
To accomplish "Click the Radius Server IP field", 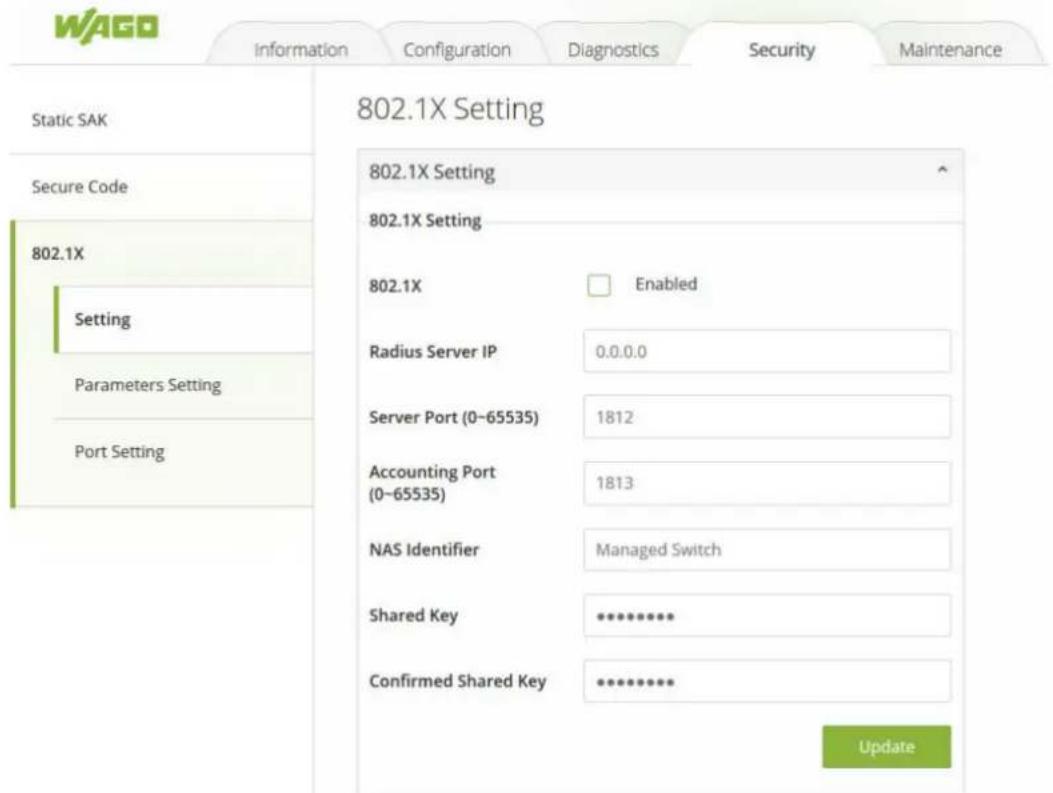I will click(767, 351).
